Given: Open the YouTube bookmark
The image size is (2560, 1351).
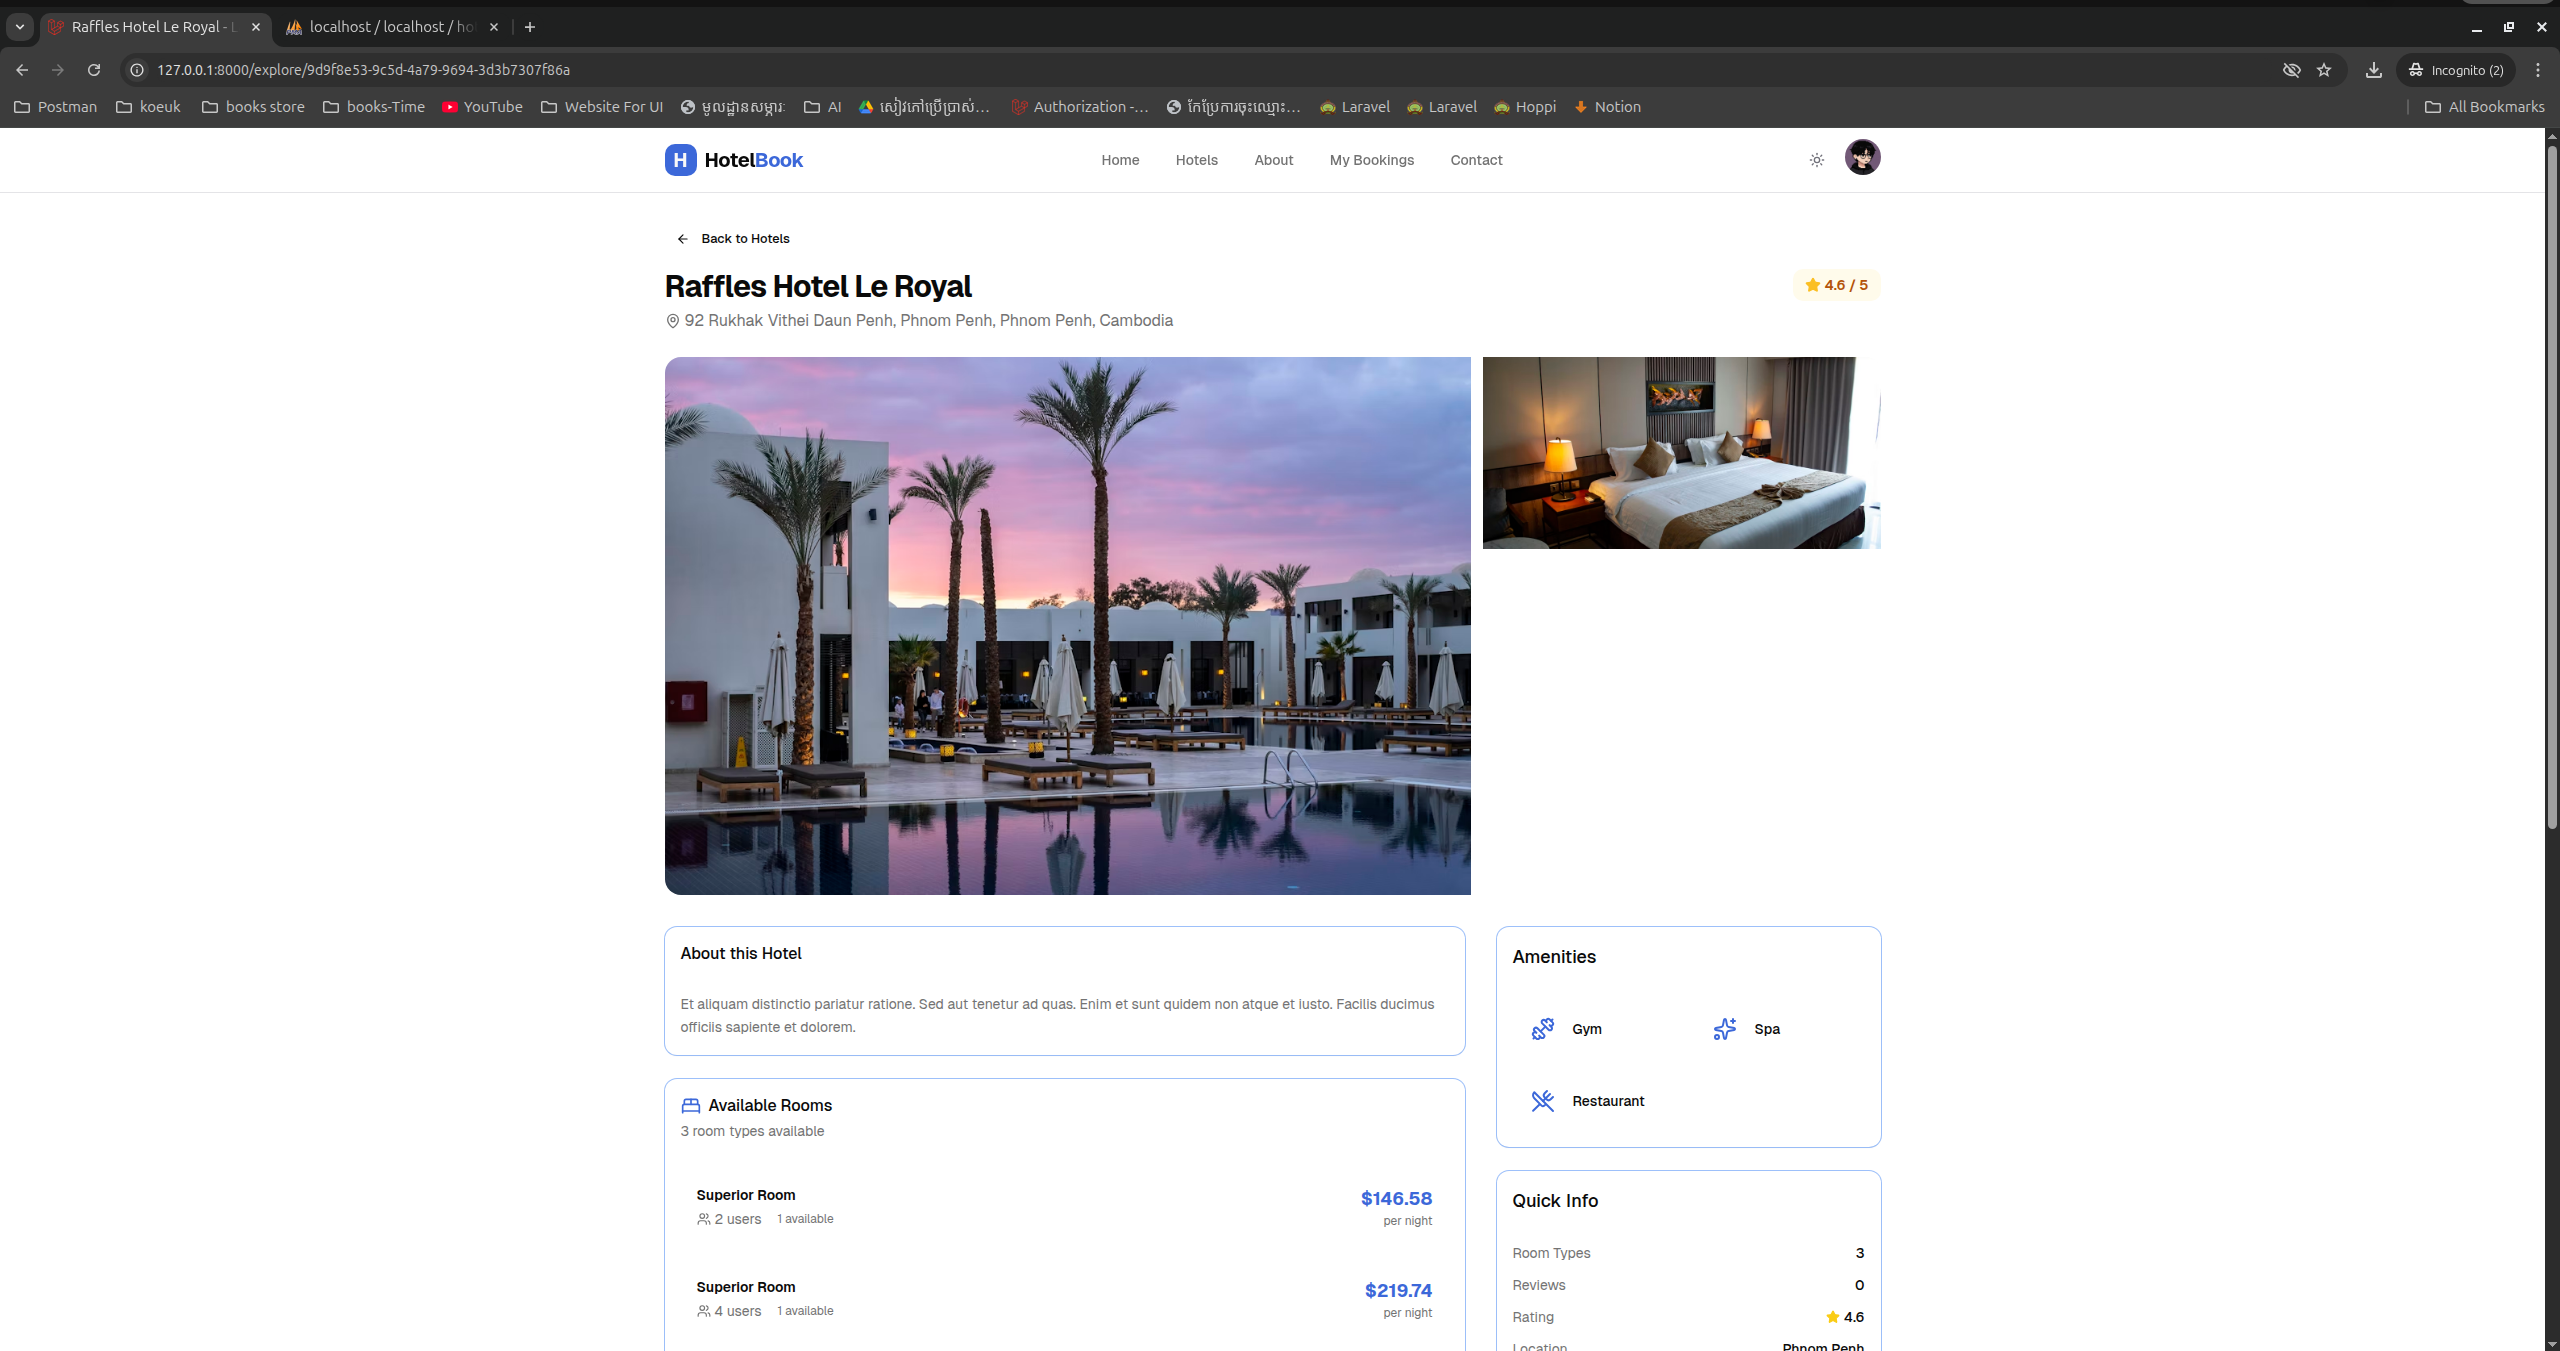Looking at the screenshot, I should tap(482, 107).
